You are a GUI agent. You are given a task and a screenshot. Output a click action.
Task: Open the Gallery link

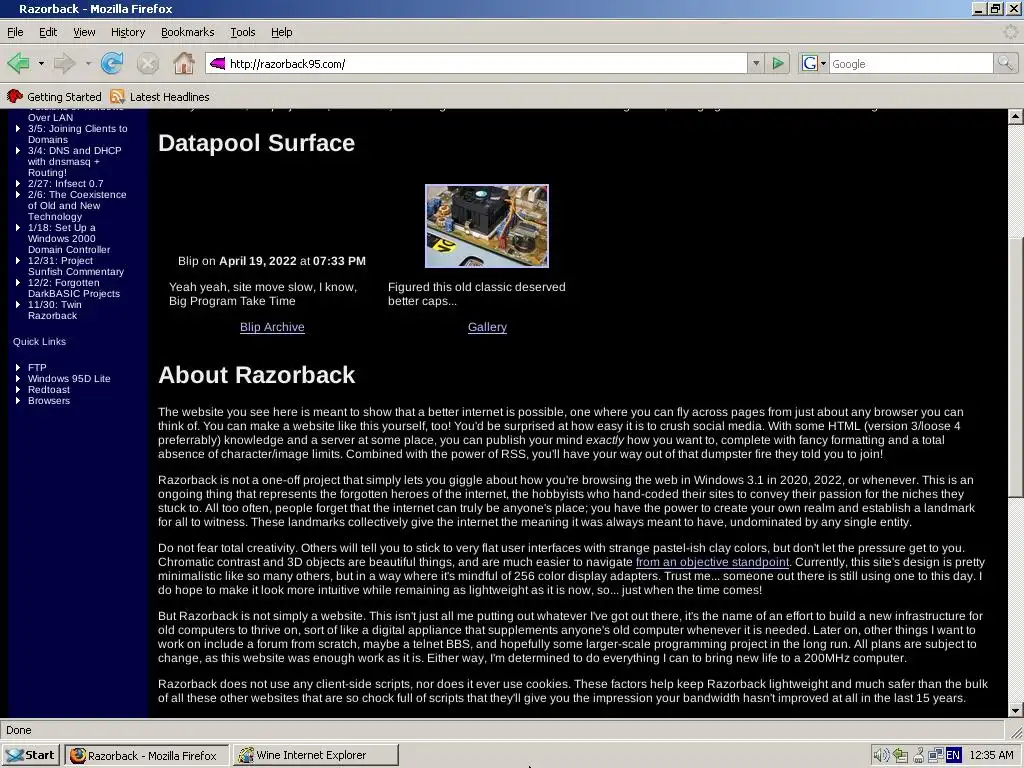[487, 327]
